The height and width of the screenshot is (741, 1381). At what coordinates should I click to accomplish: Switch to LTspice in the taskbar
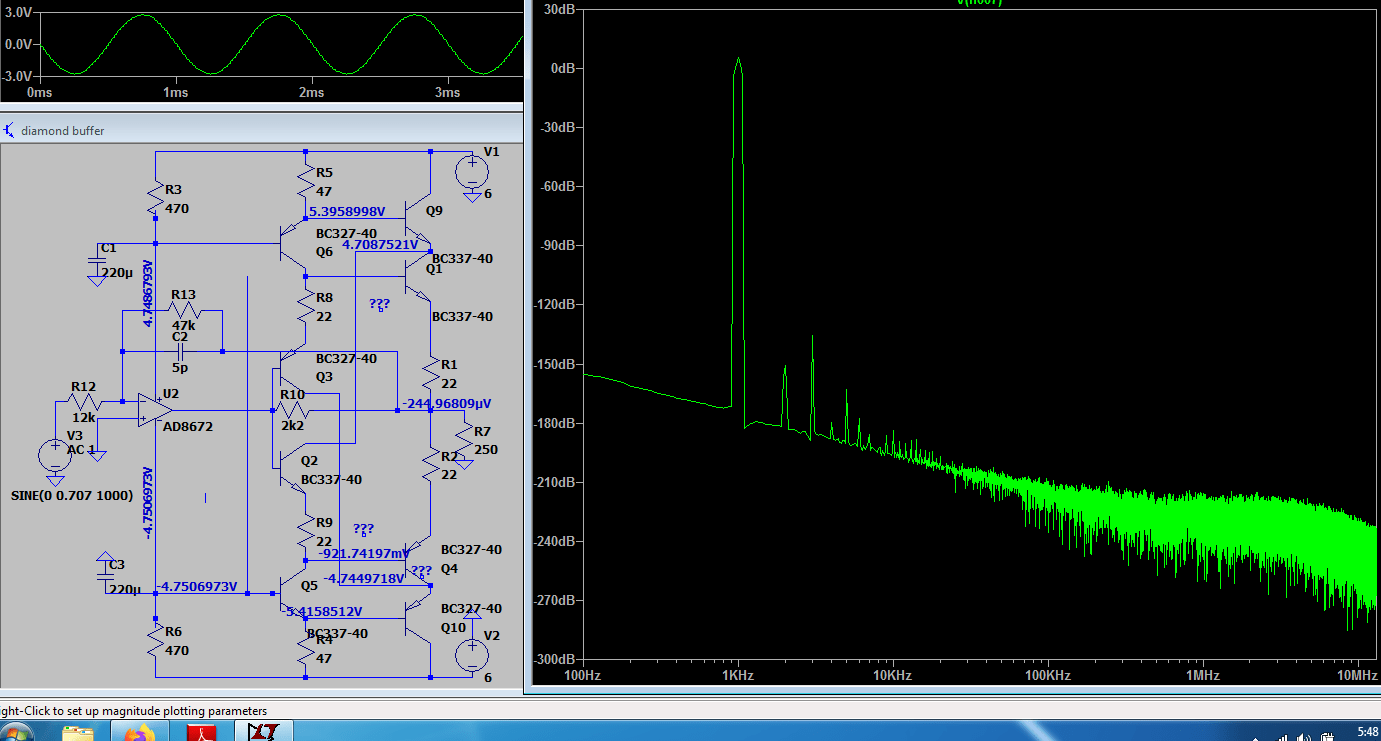pos(264,733)
